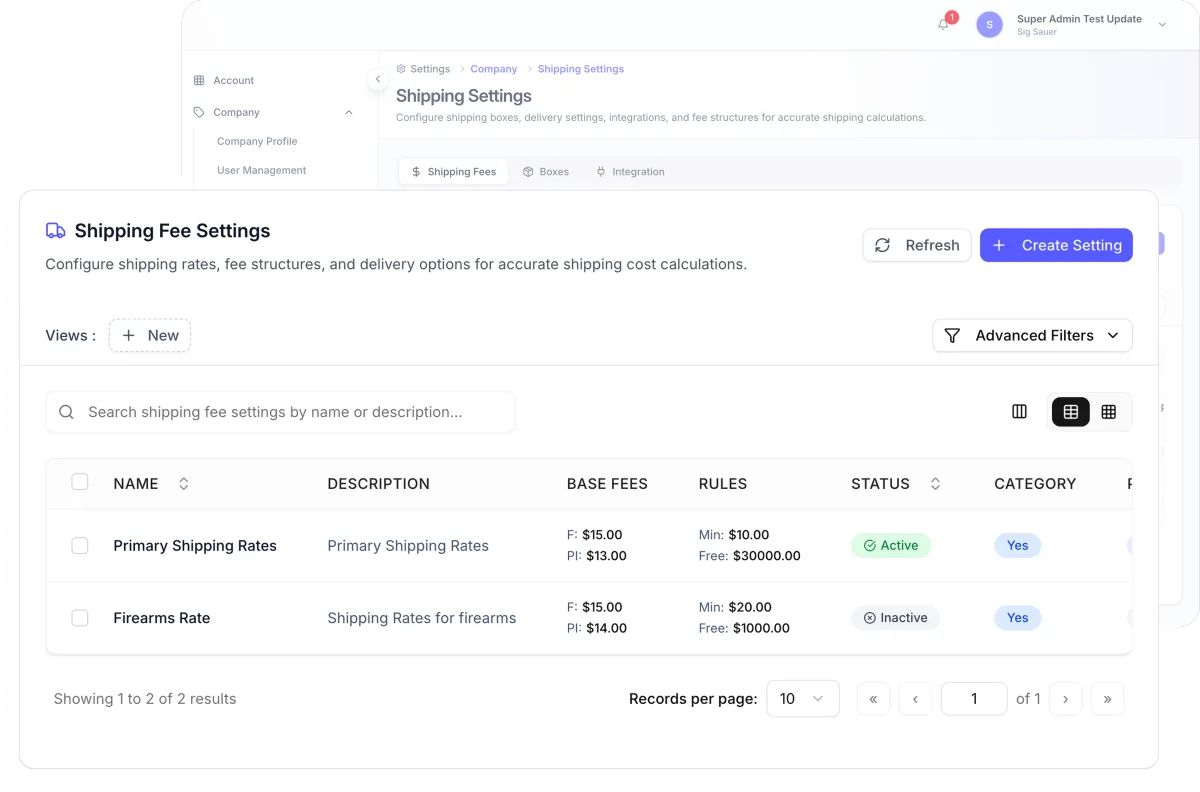Add a New view
This screenshot has height=792, width=1200.
[150, 336]
